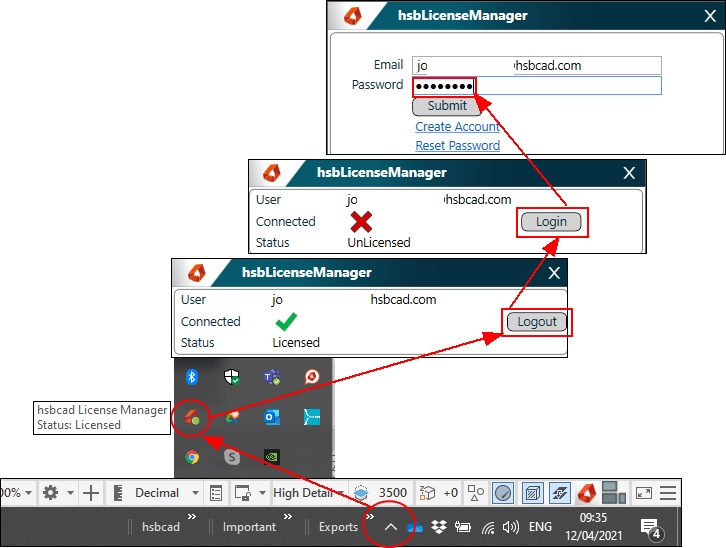Open the battery power icon
Screen dimensions: 726x548
(463, 527)
